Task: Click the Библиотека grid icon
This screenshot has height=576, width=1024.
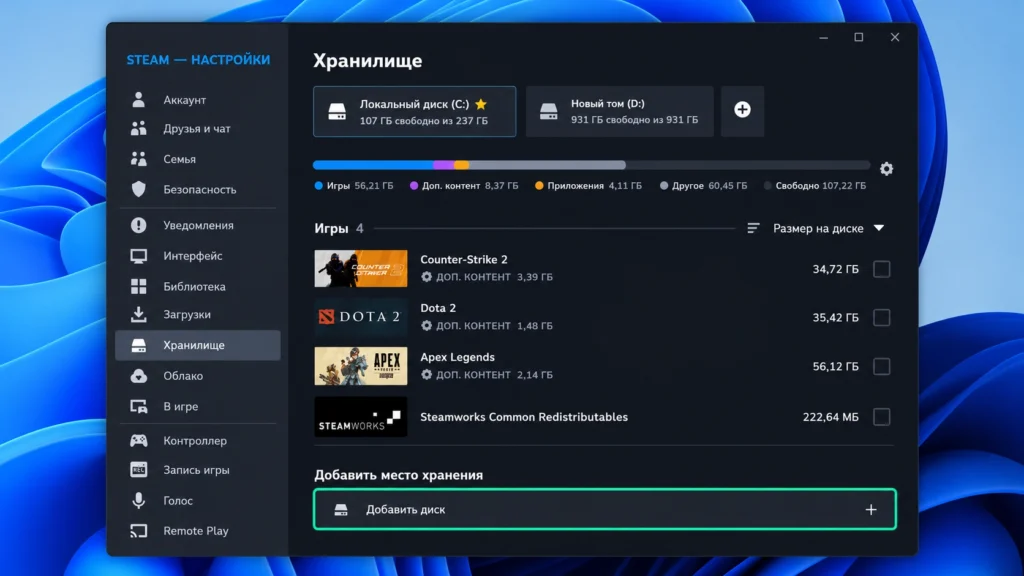Action: 138,286
